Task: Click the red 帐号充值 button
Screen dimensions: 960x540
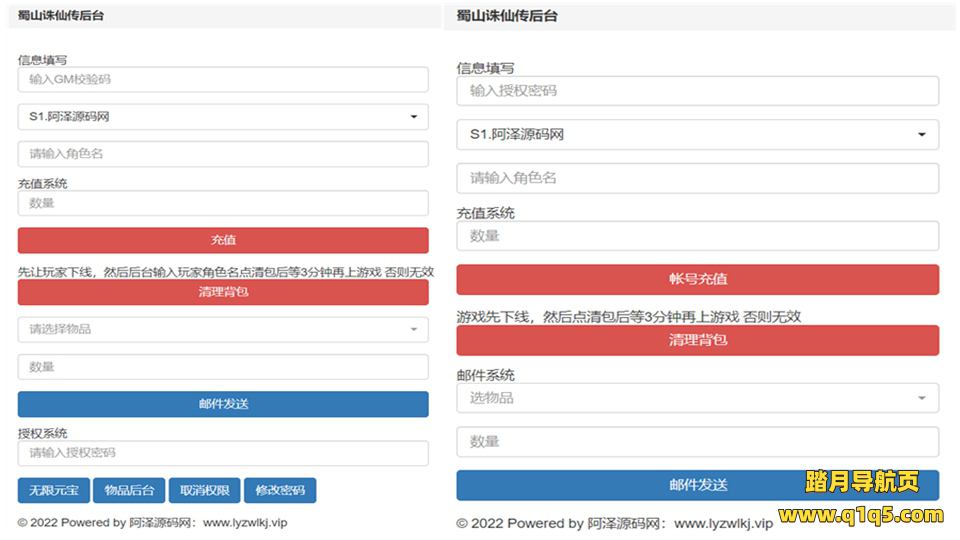Action: (x=697, y=279)
